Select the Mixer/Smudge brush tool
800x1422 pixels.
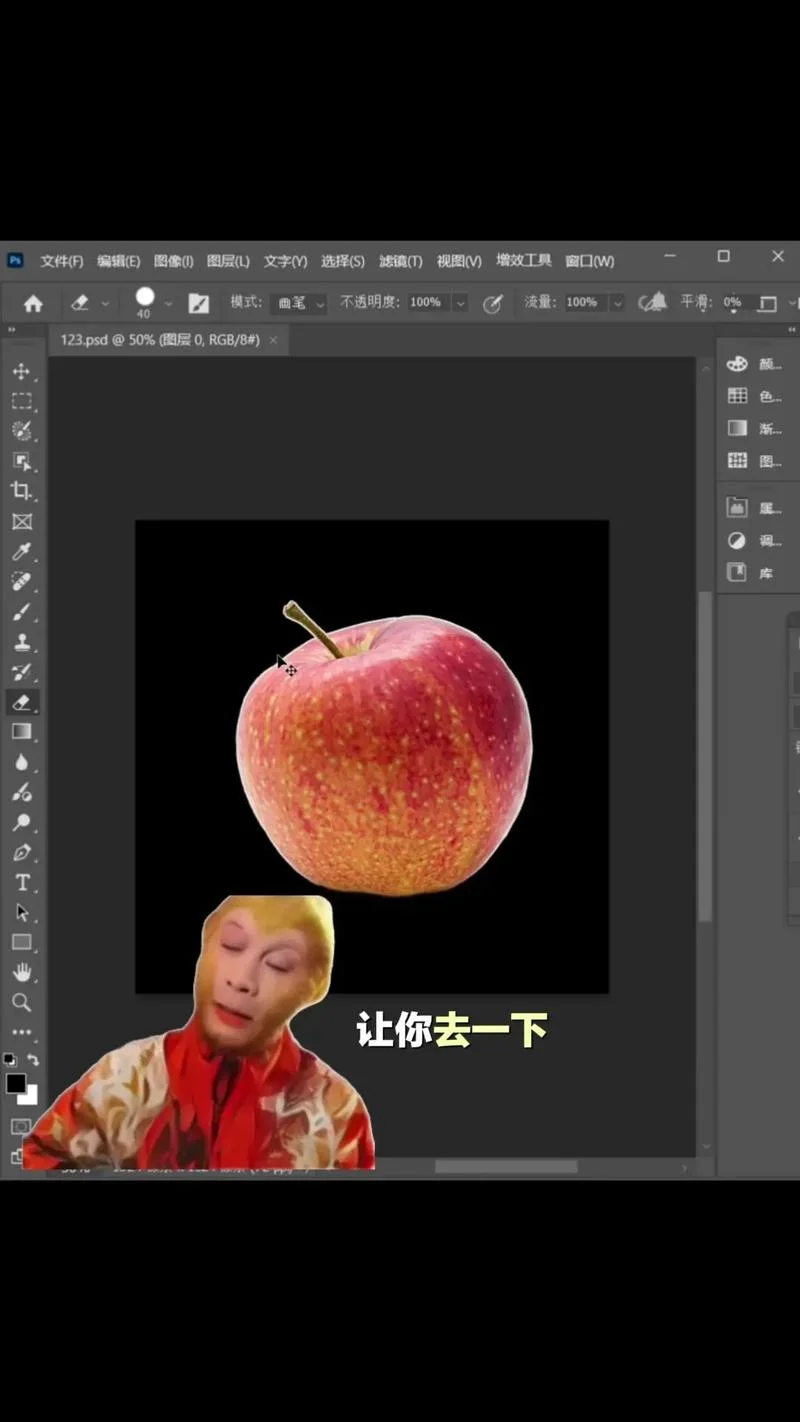point(22,792)
